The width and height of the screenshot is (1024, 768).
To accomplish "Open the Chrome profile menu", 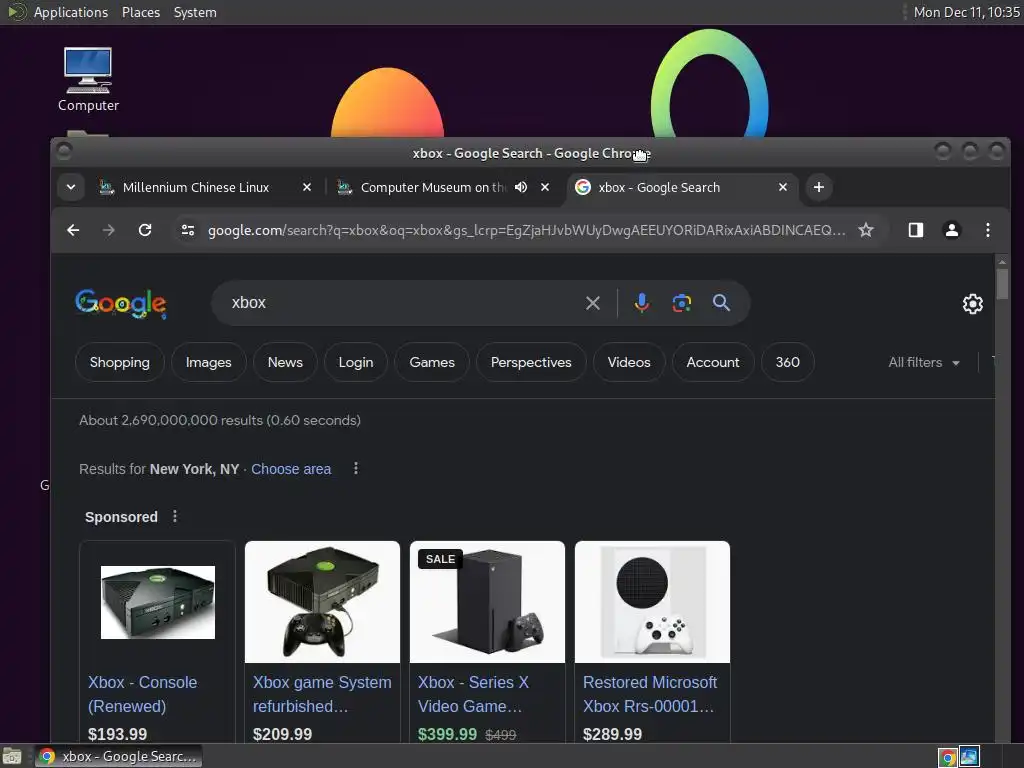I will [952, 230].
